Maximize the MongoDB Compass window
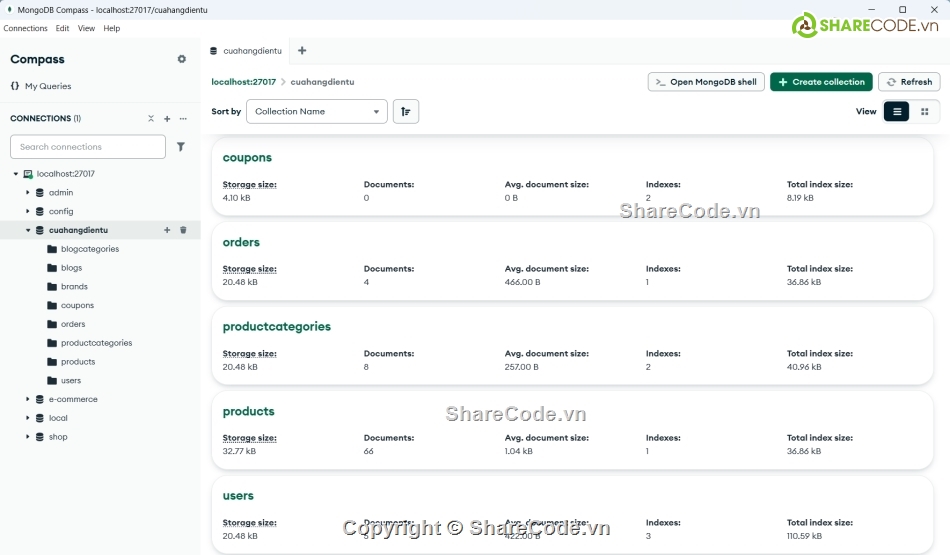The width and height of the screenshot is (950, 555). click(902, 10)
